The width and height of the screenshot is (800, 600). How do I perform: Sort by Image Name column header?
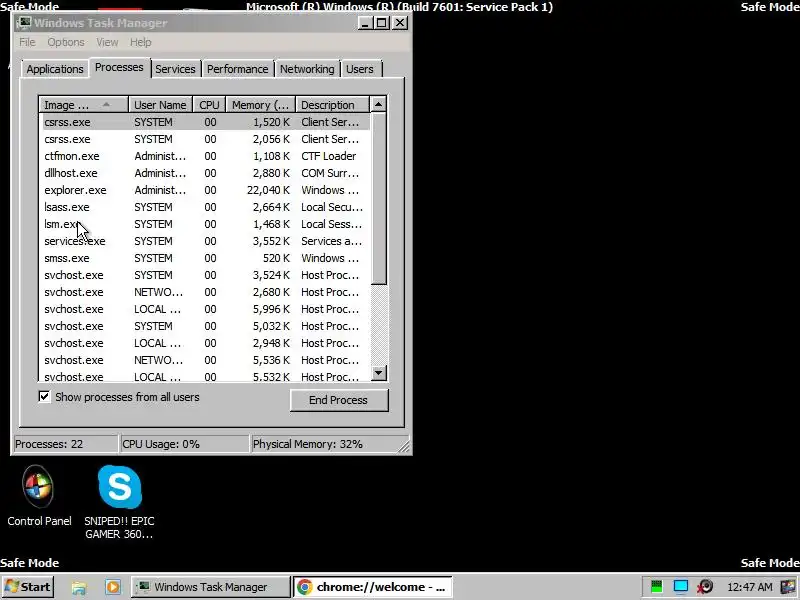pyautogui.click(x=83, y=105)
